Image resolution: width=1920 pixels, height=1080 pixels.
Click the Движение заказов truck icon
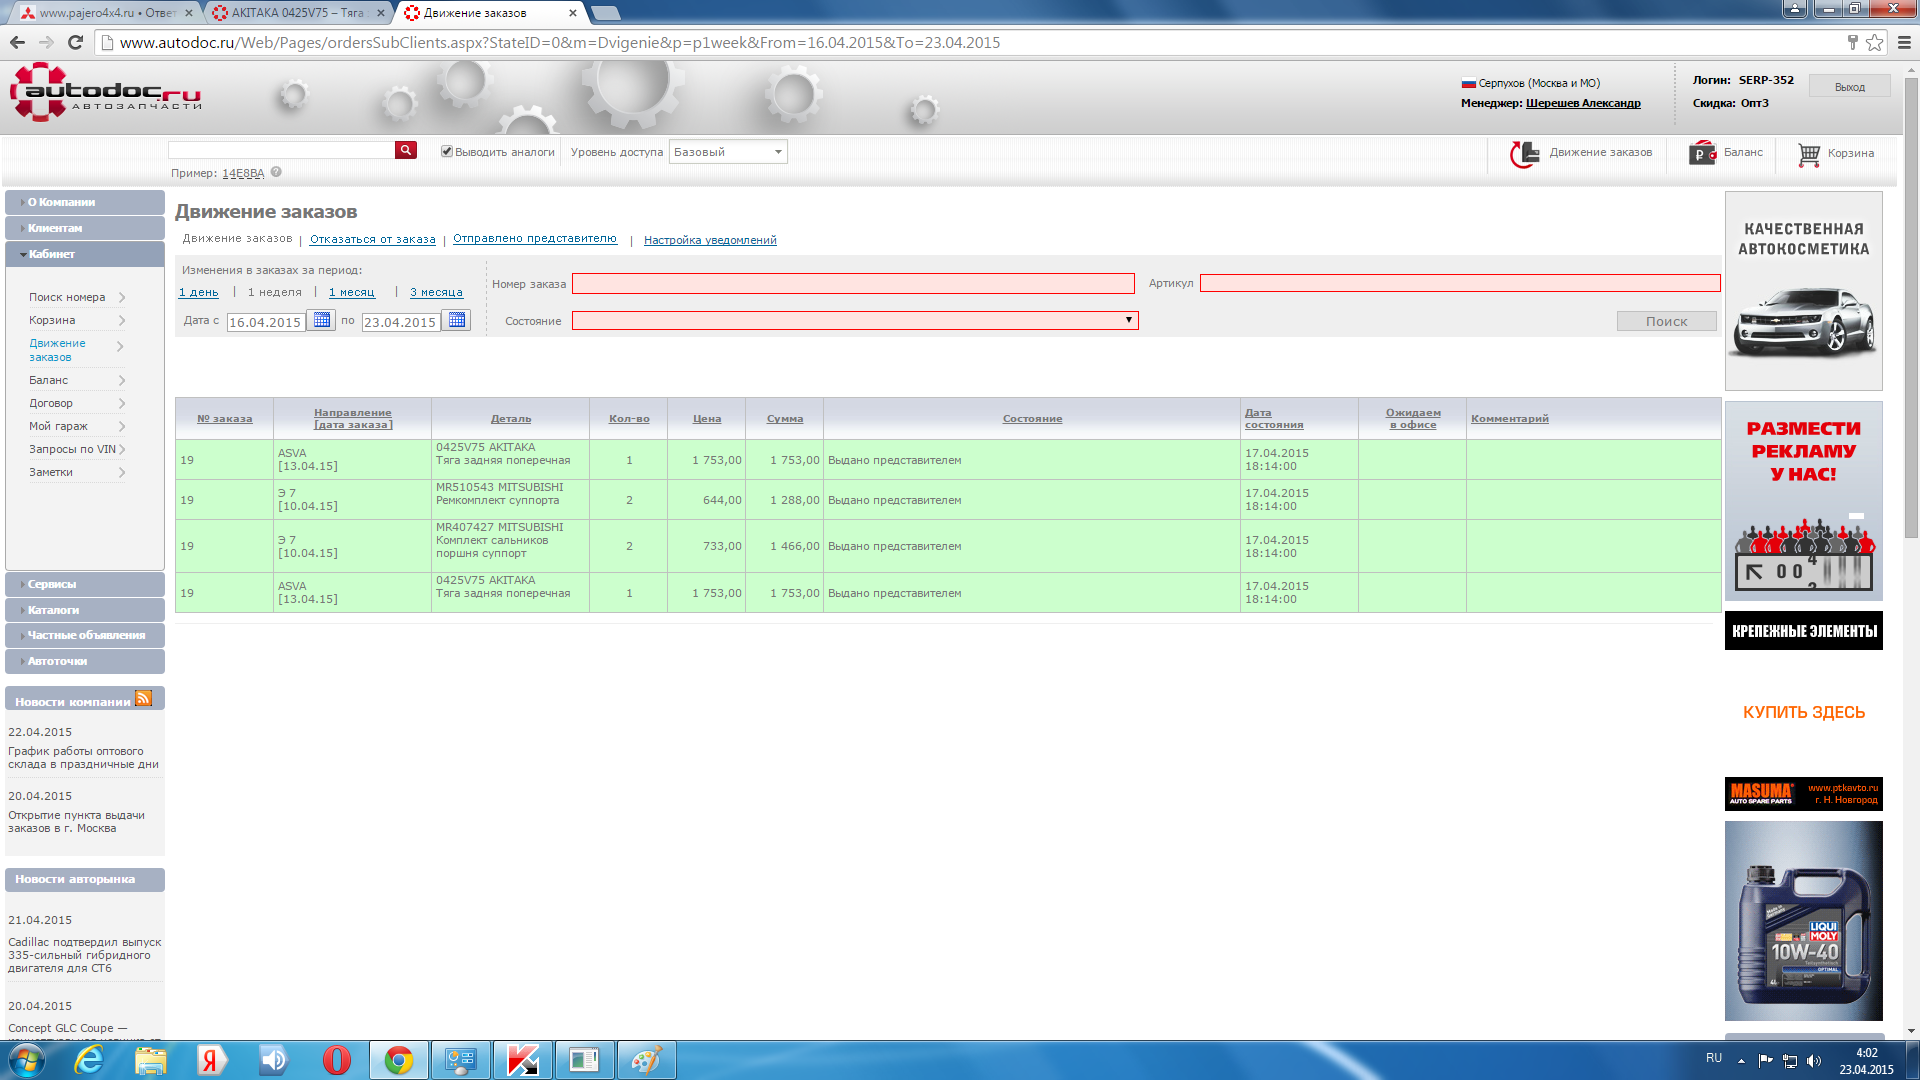pyautogui.click(x=1524, y=154)
